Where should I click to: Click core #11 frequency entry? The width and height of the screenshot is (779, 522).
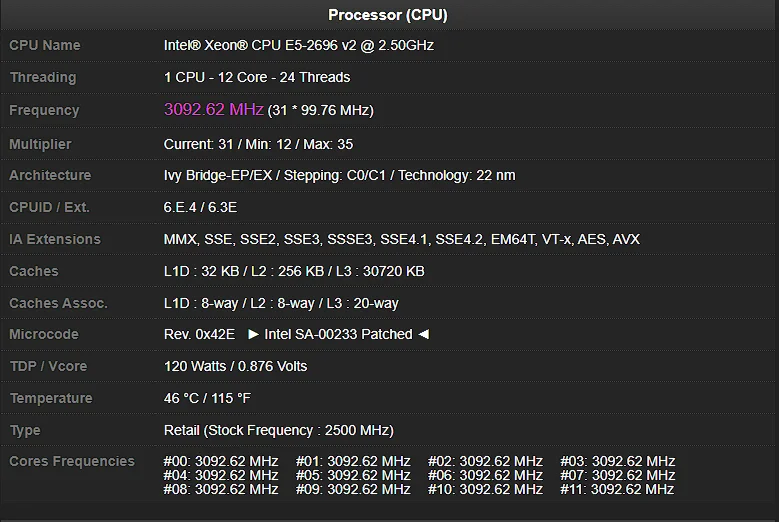[x=617, y=489]
